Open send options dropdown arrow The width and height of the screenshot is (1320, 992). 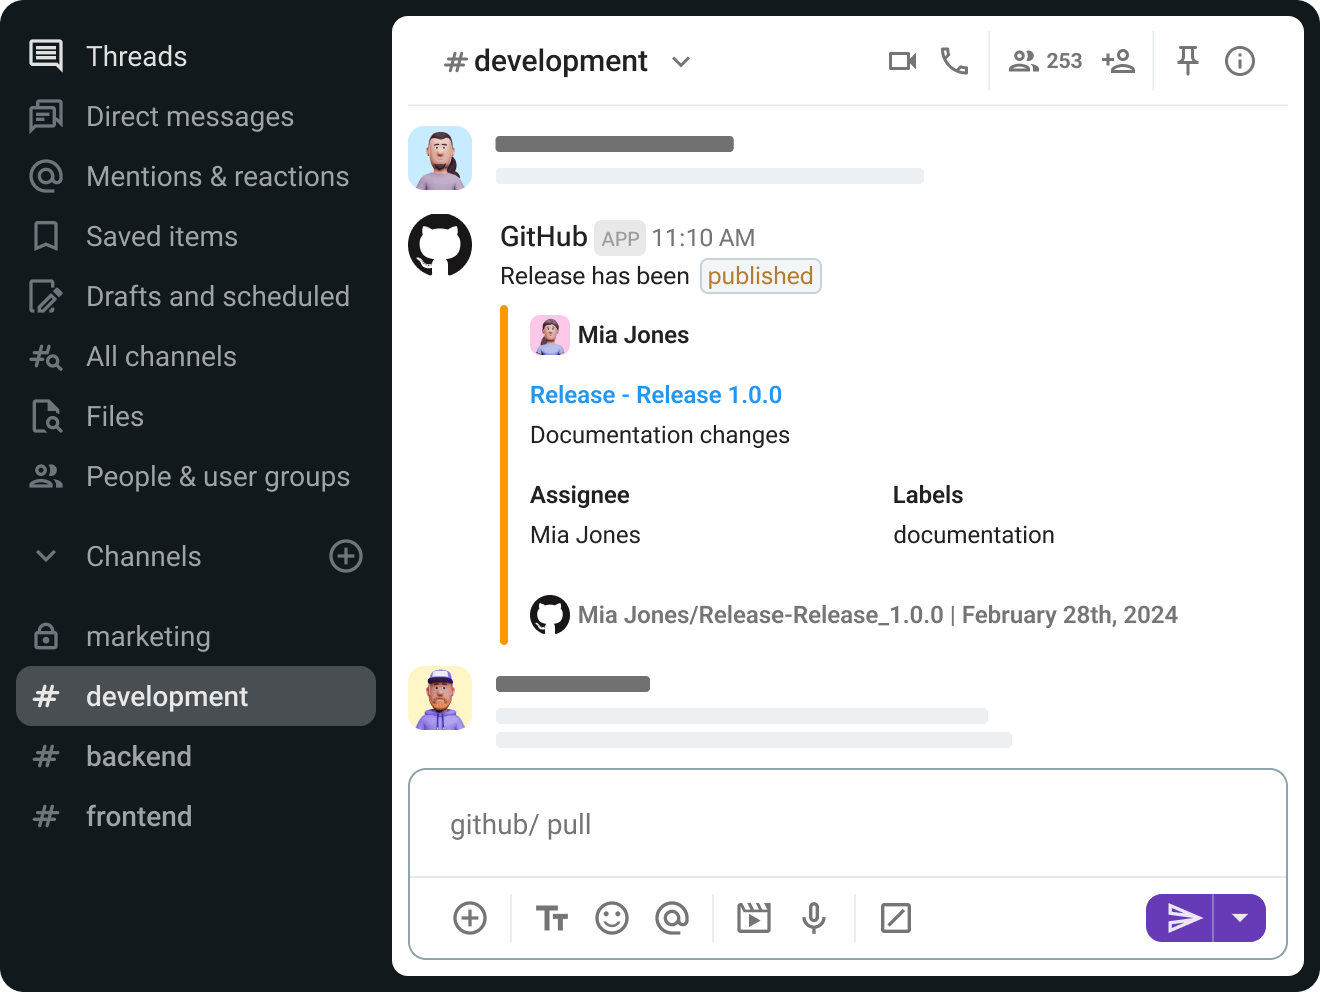1240,918
